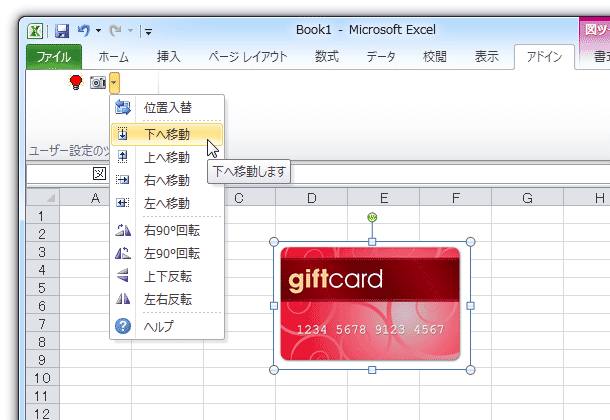610x420 pixels.
Task: Rotate right with 右90°回転
Action: click(167, 231)
